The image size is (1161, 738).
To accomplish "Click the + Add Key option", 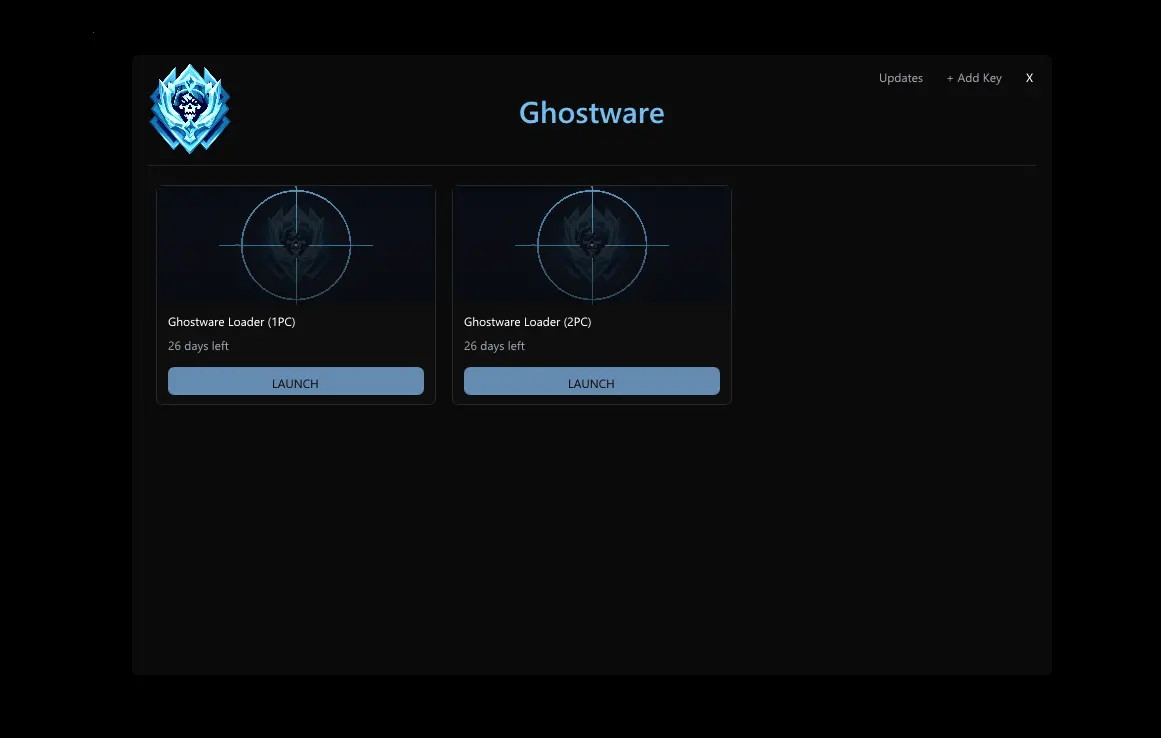I will point(974,78).
